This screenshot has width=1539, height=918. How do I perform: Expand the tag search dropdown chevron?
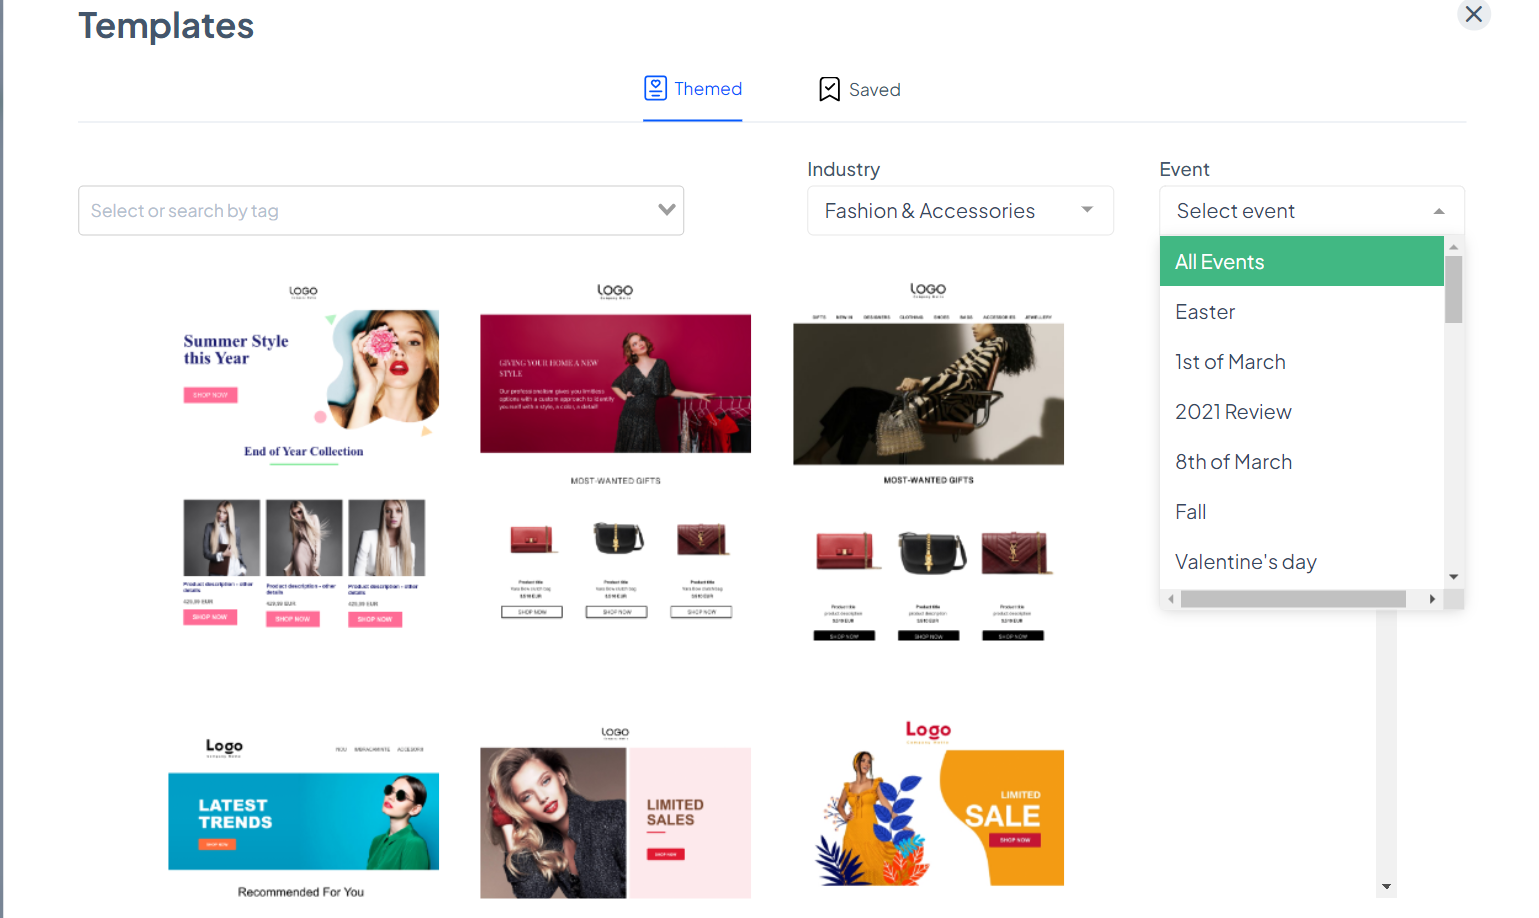pyautogui.click(x=666, y=210)
